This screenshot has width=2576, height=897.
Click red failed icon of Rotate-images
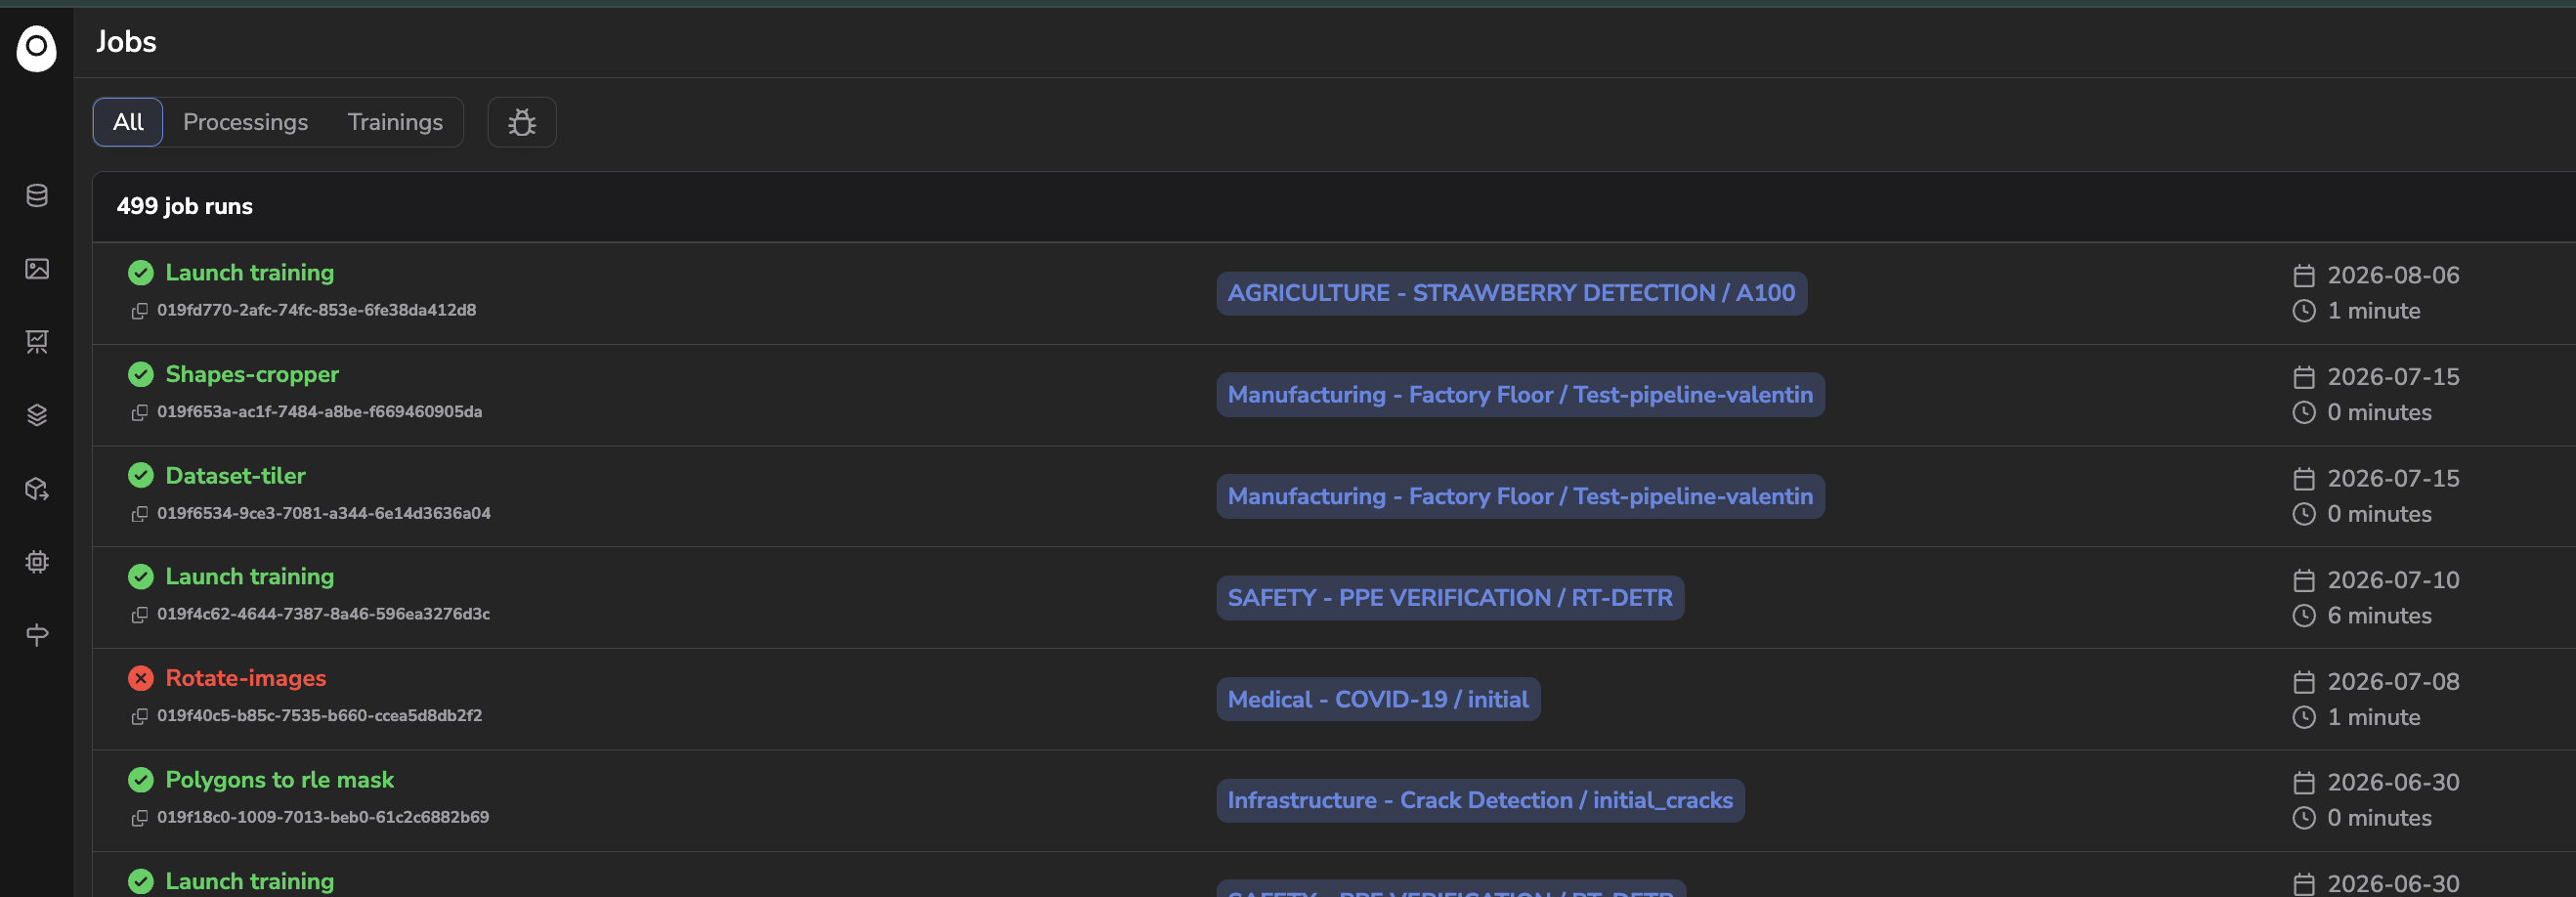[141, 678]
